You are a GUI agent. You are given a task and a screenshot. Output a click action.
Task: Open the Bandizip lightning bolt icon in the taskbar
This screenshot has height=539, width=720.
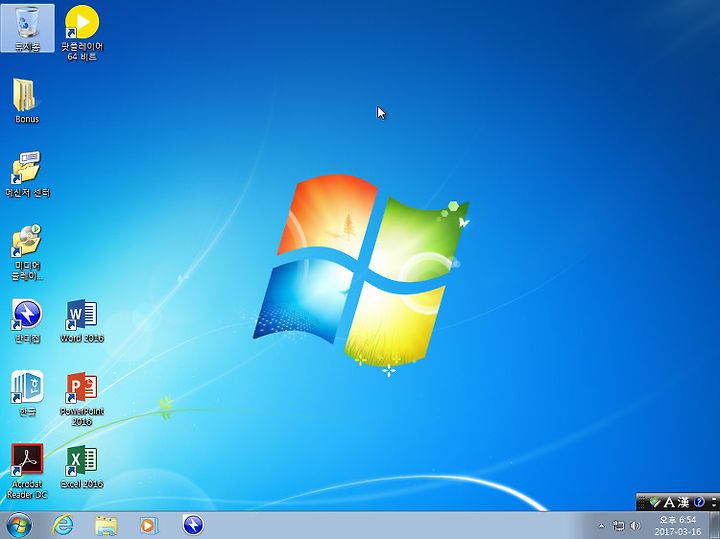(x=193, y=525)
